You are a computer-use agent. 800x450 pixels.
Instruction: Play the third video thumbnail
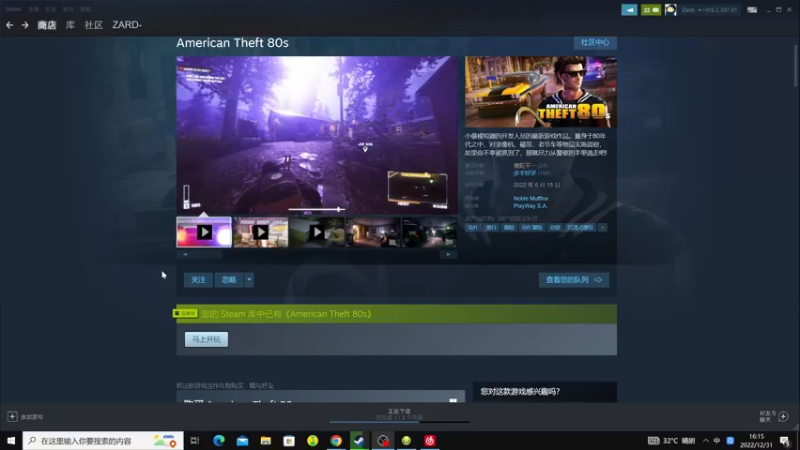click(317, 232)
